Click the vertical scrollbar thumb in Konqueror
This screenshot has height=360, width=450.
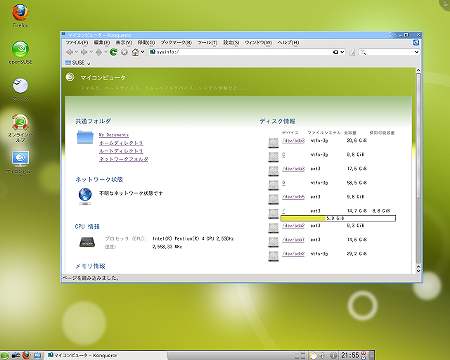[418, 136]
